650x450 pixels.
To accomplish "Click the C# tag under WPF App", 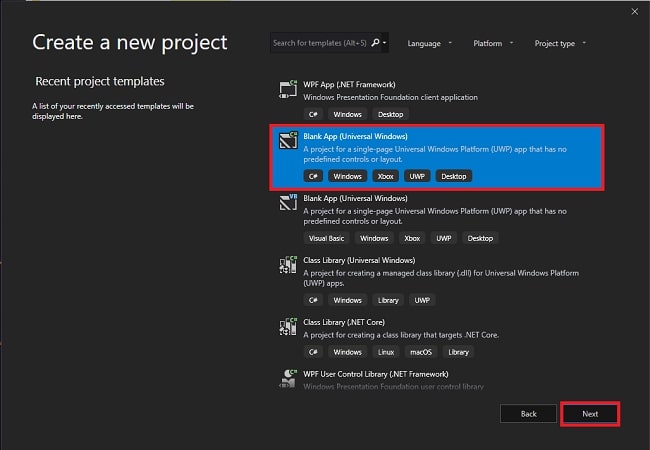I will click(x=313, y=114).
